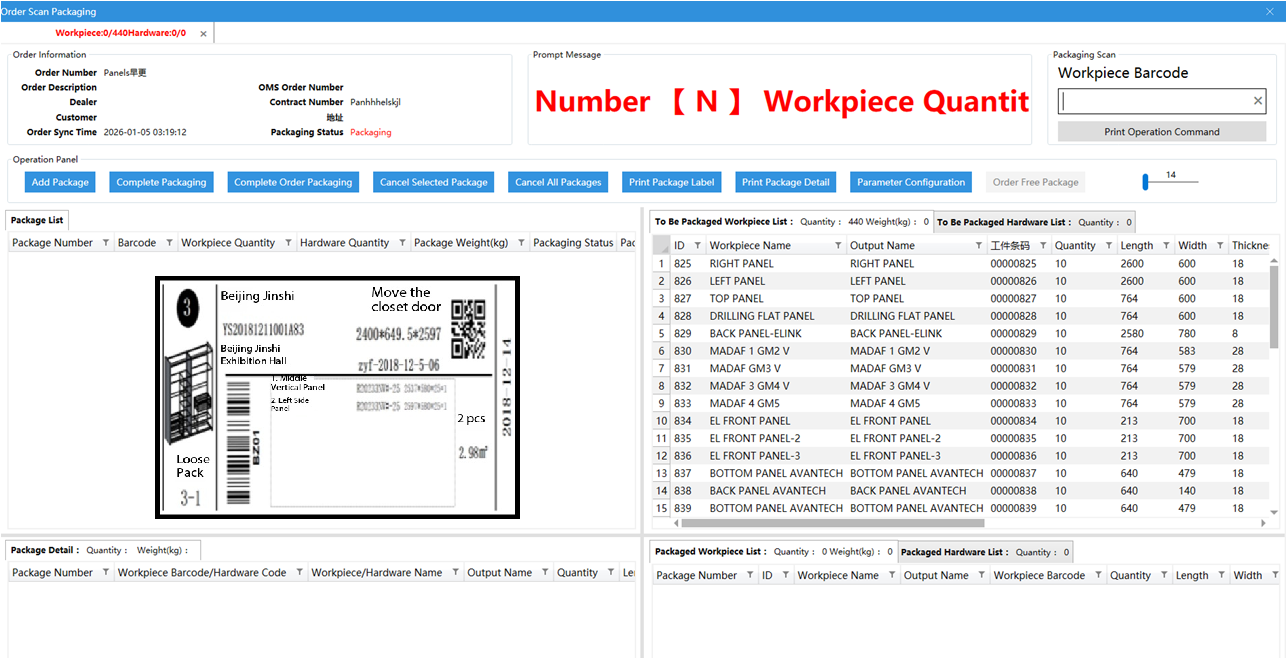Switch to Packaged Hardware List tab
The height and width of the screenshot is (659, 1287).
pos(985,552)
